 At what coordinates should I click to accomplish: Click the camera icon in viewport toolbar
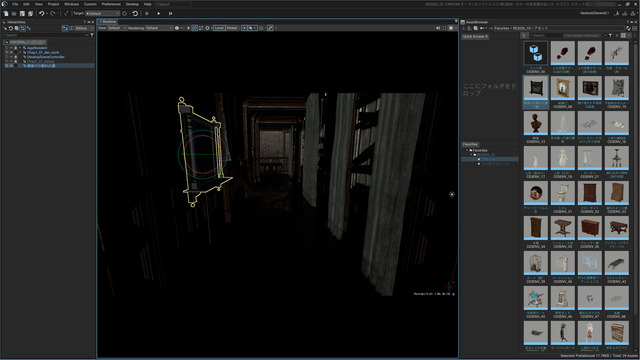pyautogui.click(x=177, y=28)
